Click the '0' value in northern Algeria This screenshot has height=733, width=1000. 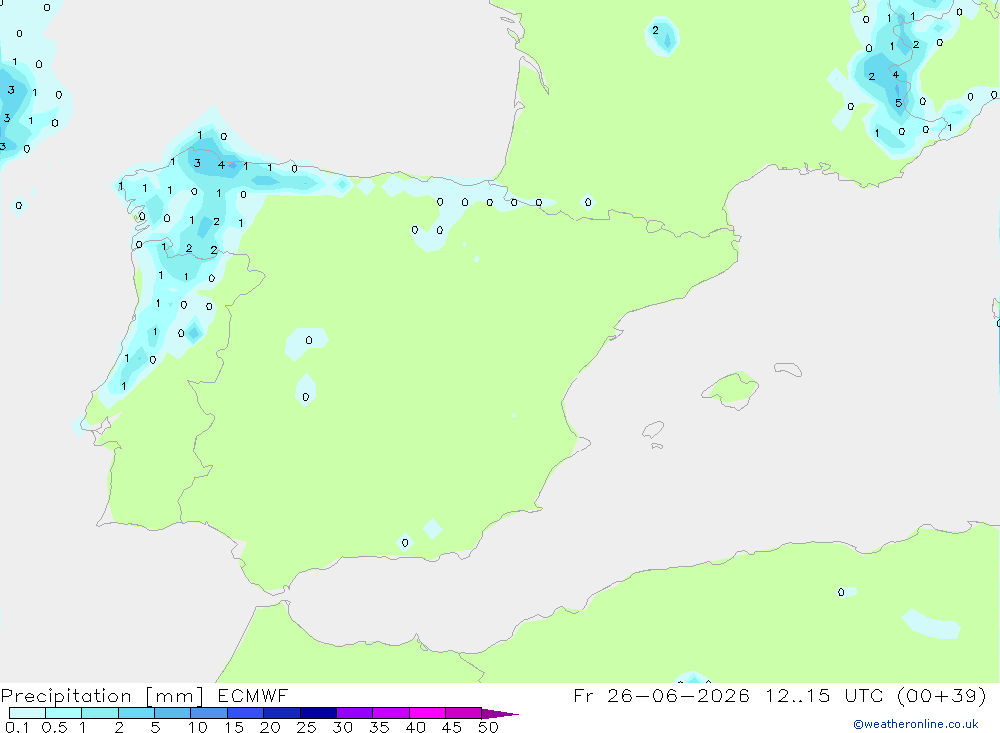[x=841, y=592]
